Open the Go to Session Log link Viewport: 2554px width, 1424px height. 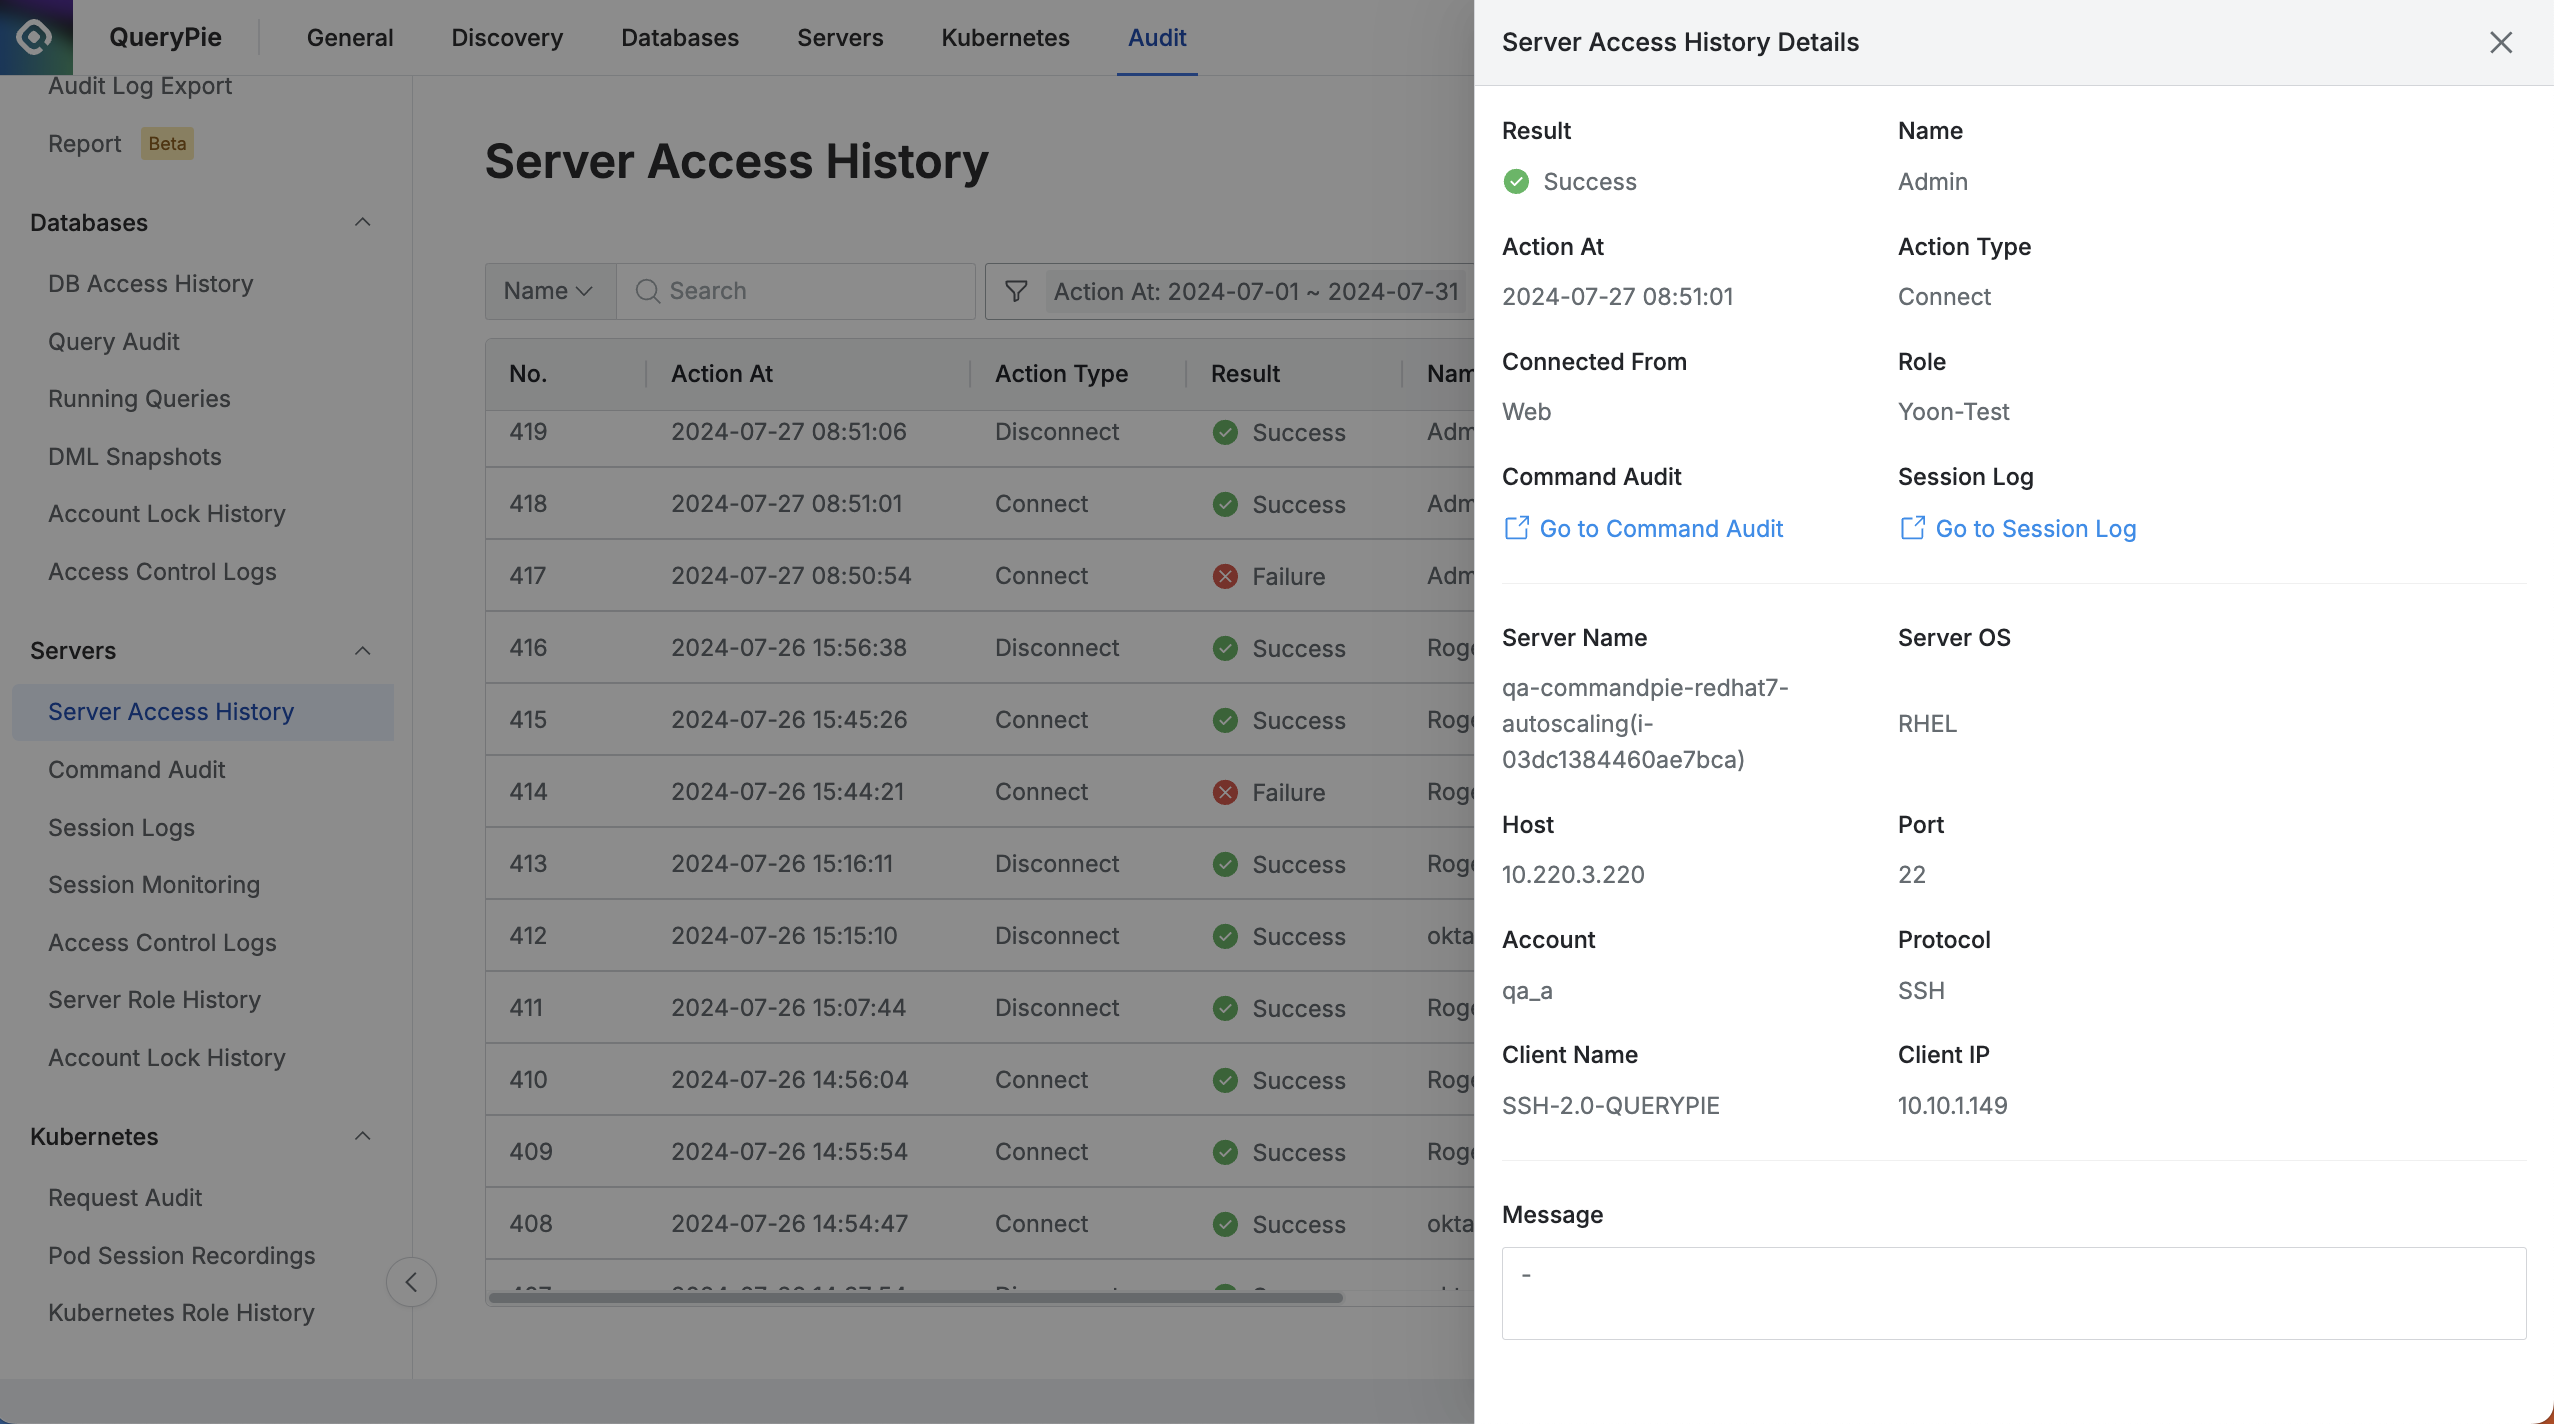(2035, 528)
